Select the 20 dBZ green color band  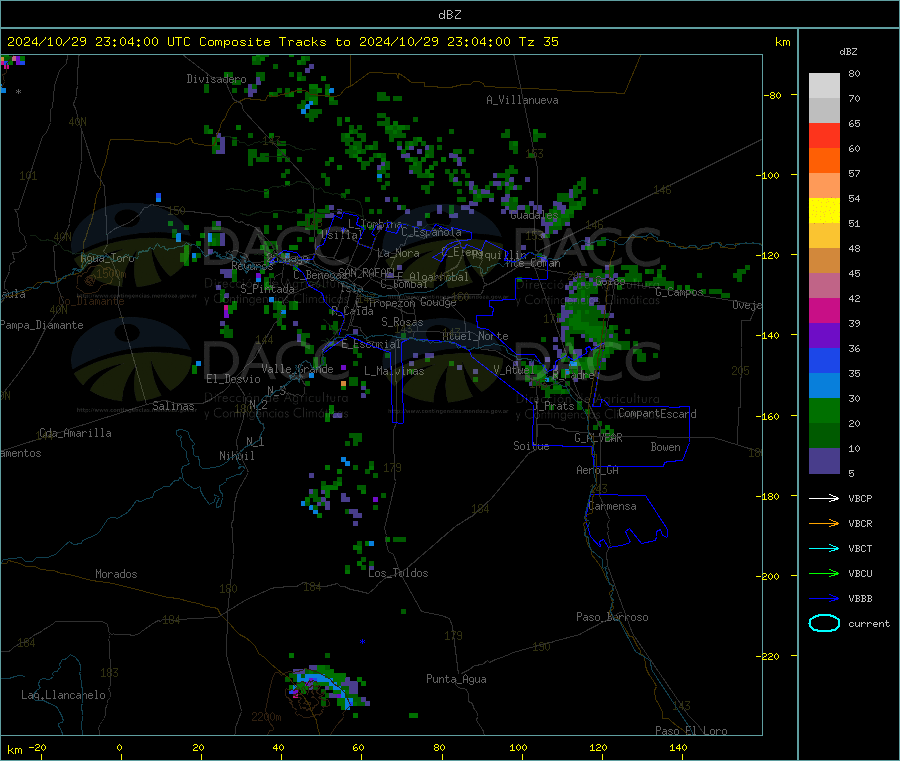[x=824, y=436]
